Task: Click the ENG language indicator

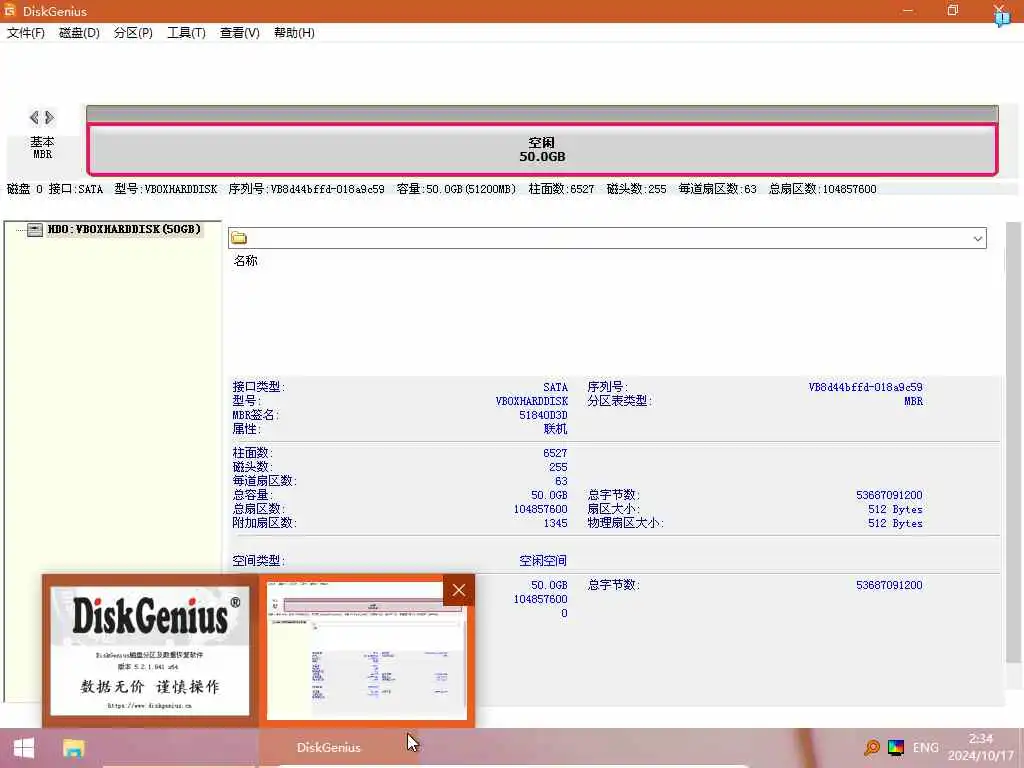Action: (x=925, y=748)
